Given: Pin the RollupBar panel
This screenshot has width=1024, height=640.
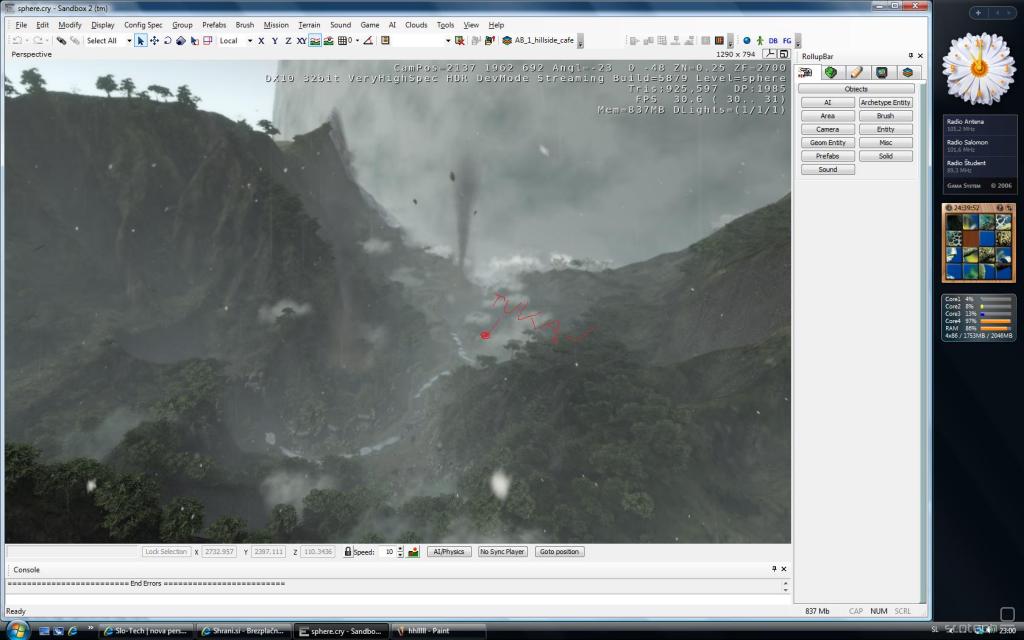Looking at the screenshot, I should (x=910, y=56).
